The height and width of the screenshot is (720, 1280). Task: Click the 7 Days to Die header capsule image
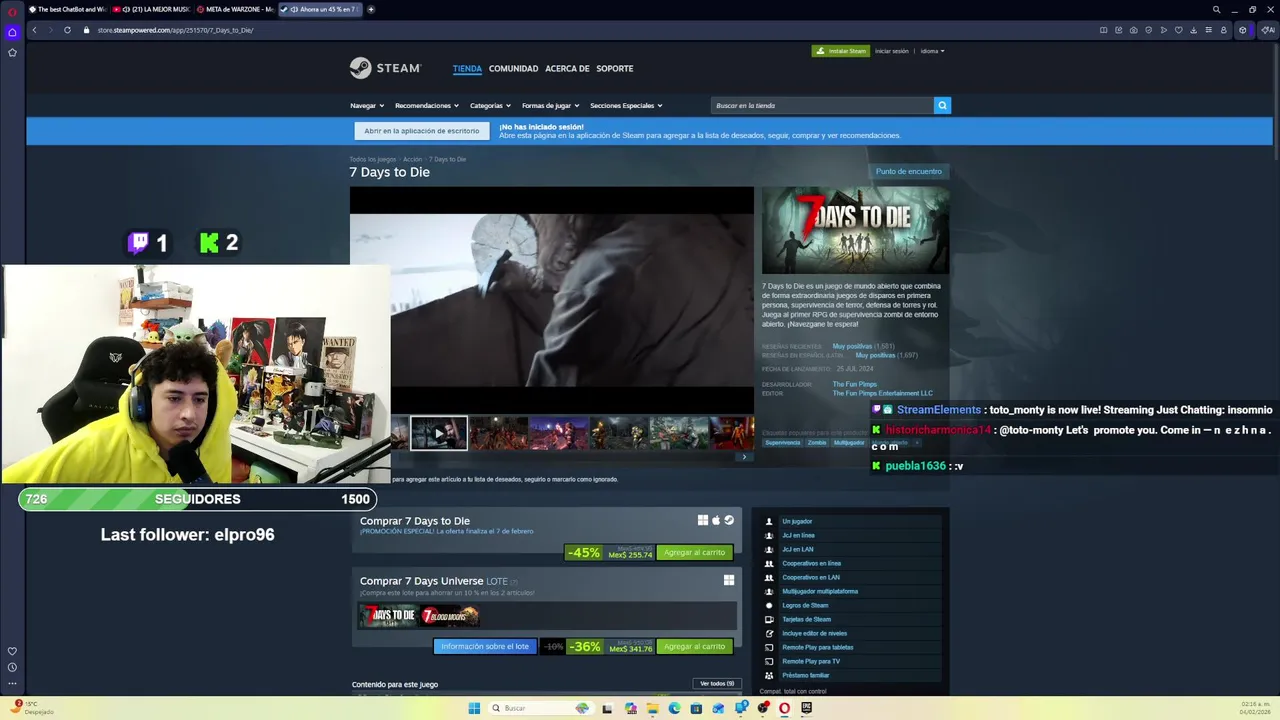pyautogui.click(x=855, y=230)
